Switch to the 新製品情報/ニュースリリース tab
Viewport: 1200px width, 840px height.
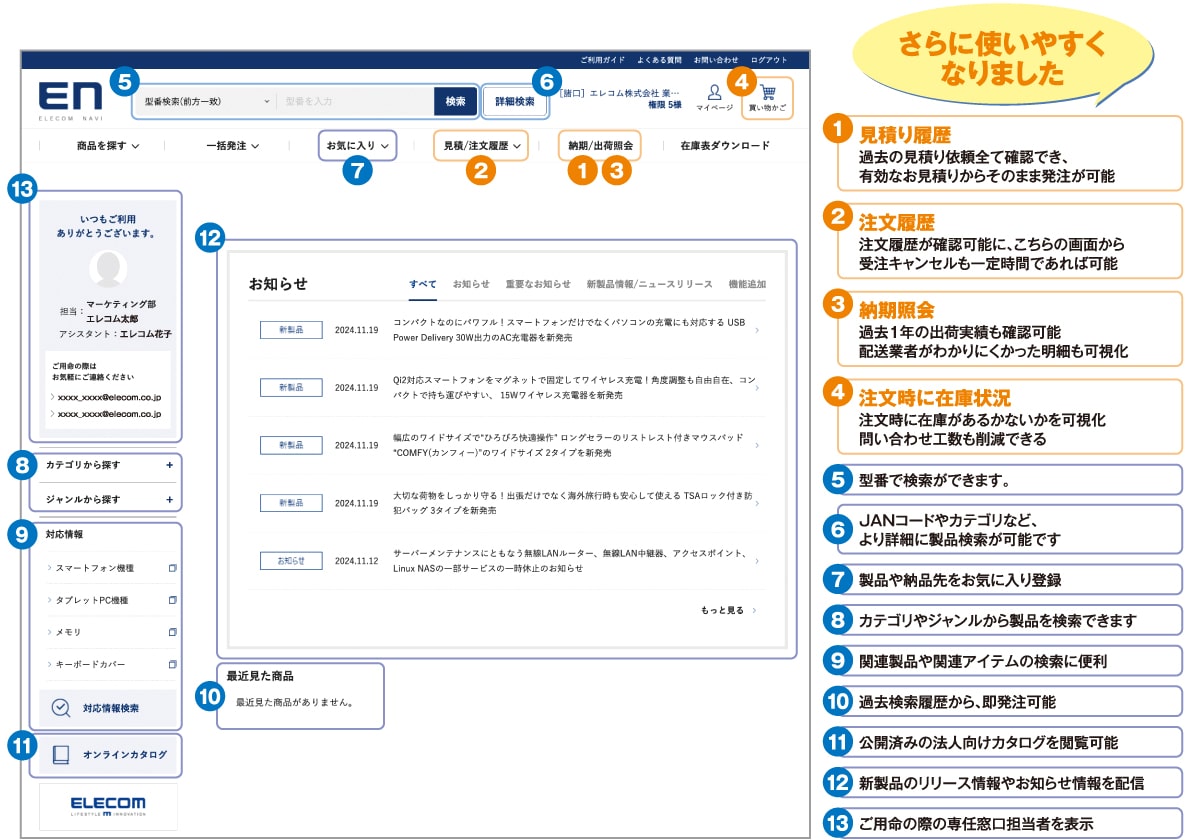point(649,284)
